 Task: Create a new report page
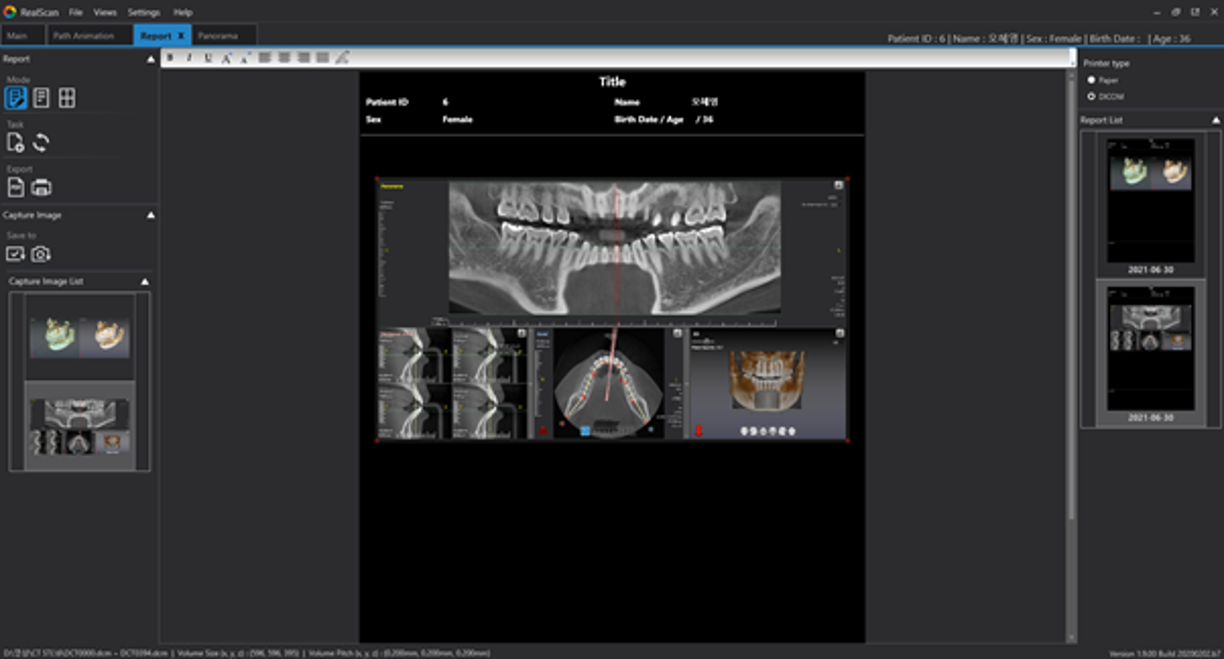coord(15,143)
